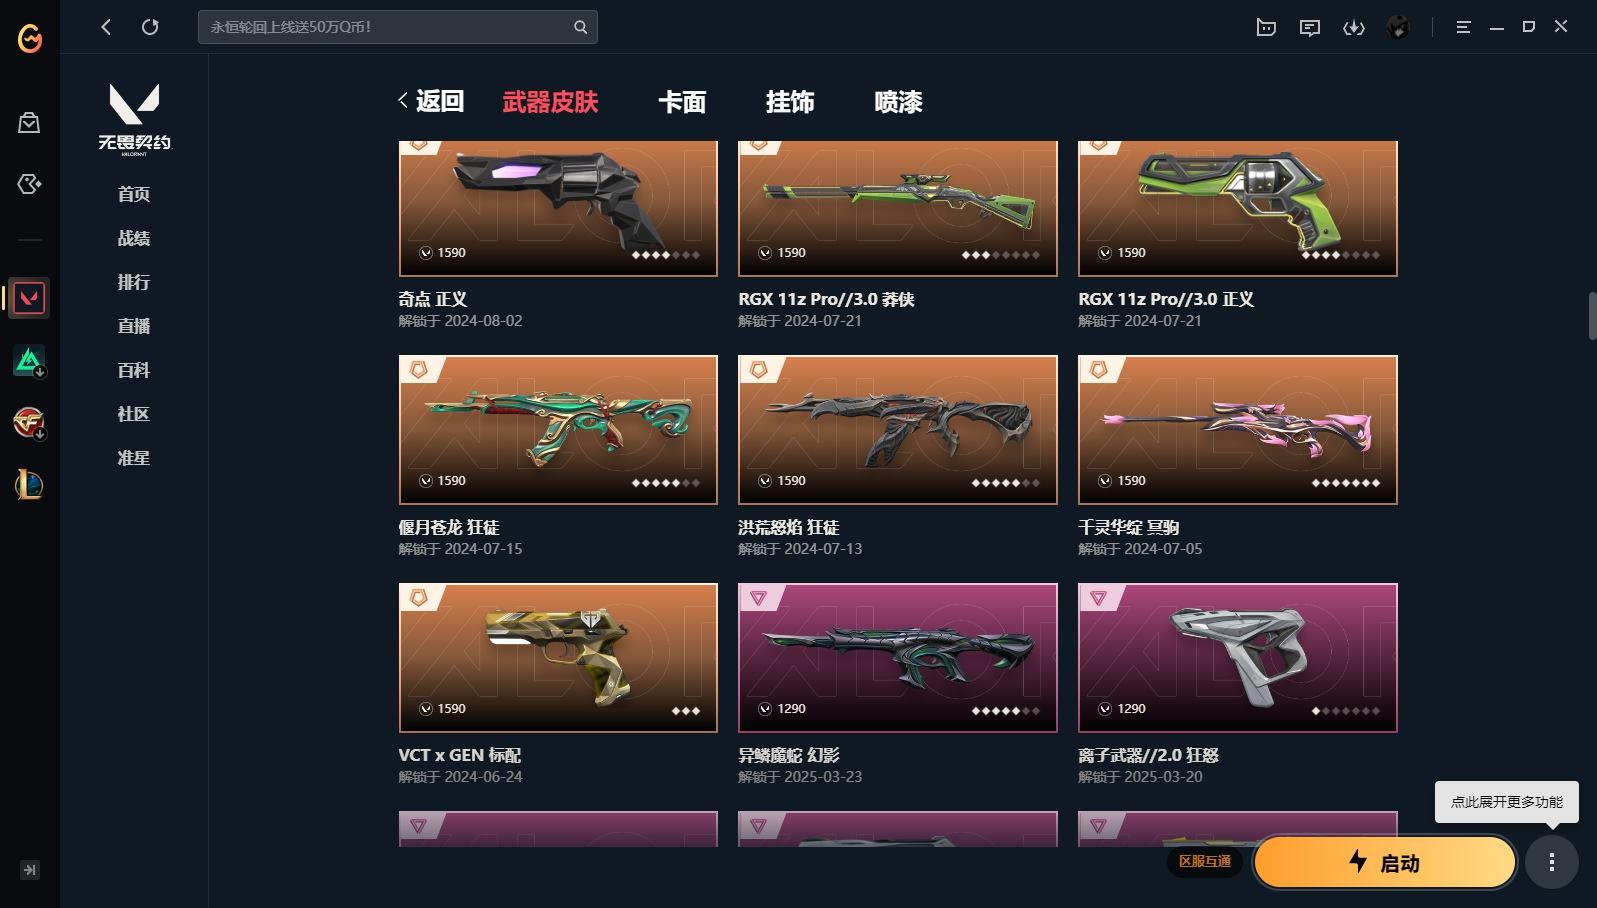The image size is (1597, 908).
Task: Click the folder icon in top bar
Action: tap(1266, 27)
